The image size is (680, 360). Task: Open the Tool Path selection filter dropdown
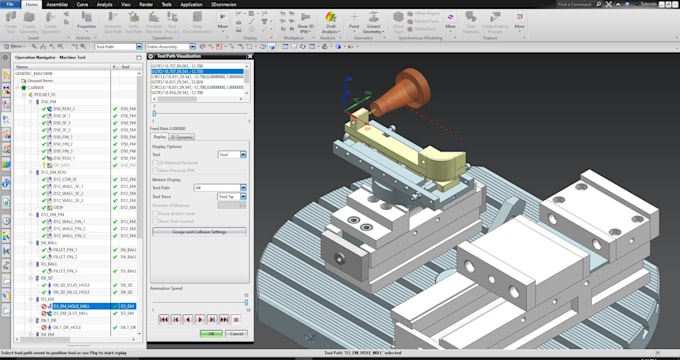pyautogui.click(x=139, y=46)
